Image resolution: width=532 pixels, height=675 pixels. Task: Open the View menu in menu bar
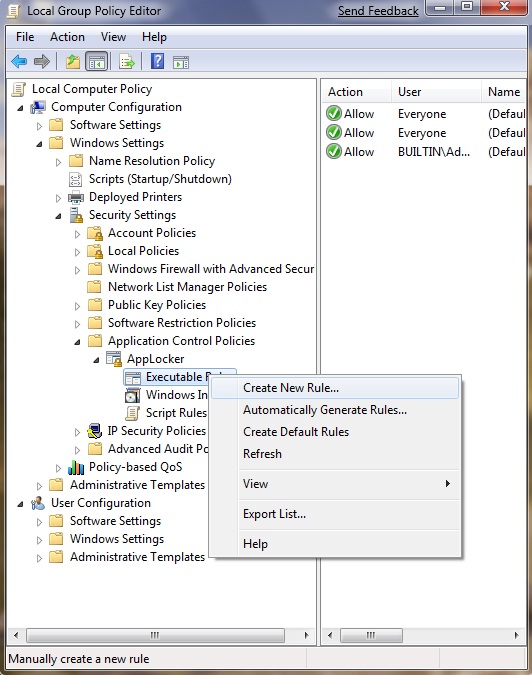pos(113,37)
